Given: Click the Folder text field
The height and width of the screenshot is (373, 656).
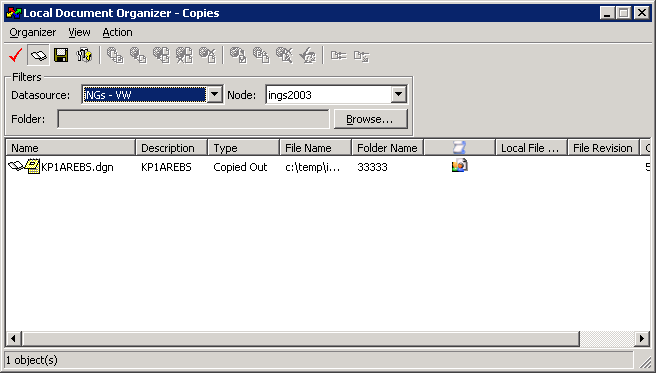Looking at the screenshot, I should [x=193, y=119].
